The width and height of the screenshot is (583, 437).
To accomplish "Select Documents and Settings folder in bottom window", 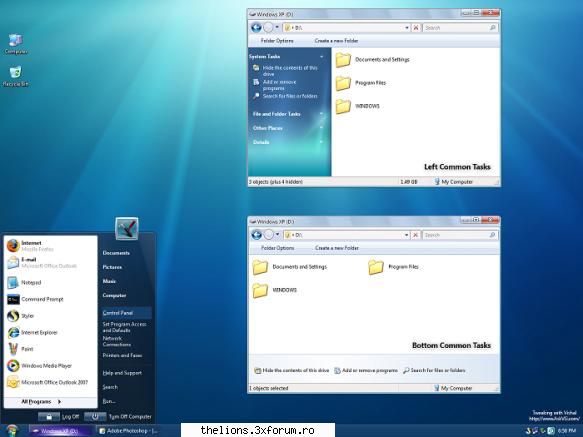I will pos(290,267).
